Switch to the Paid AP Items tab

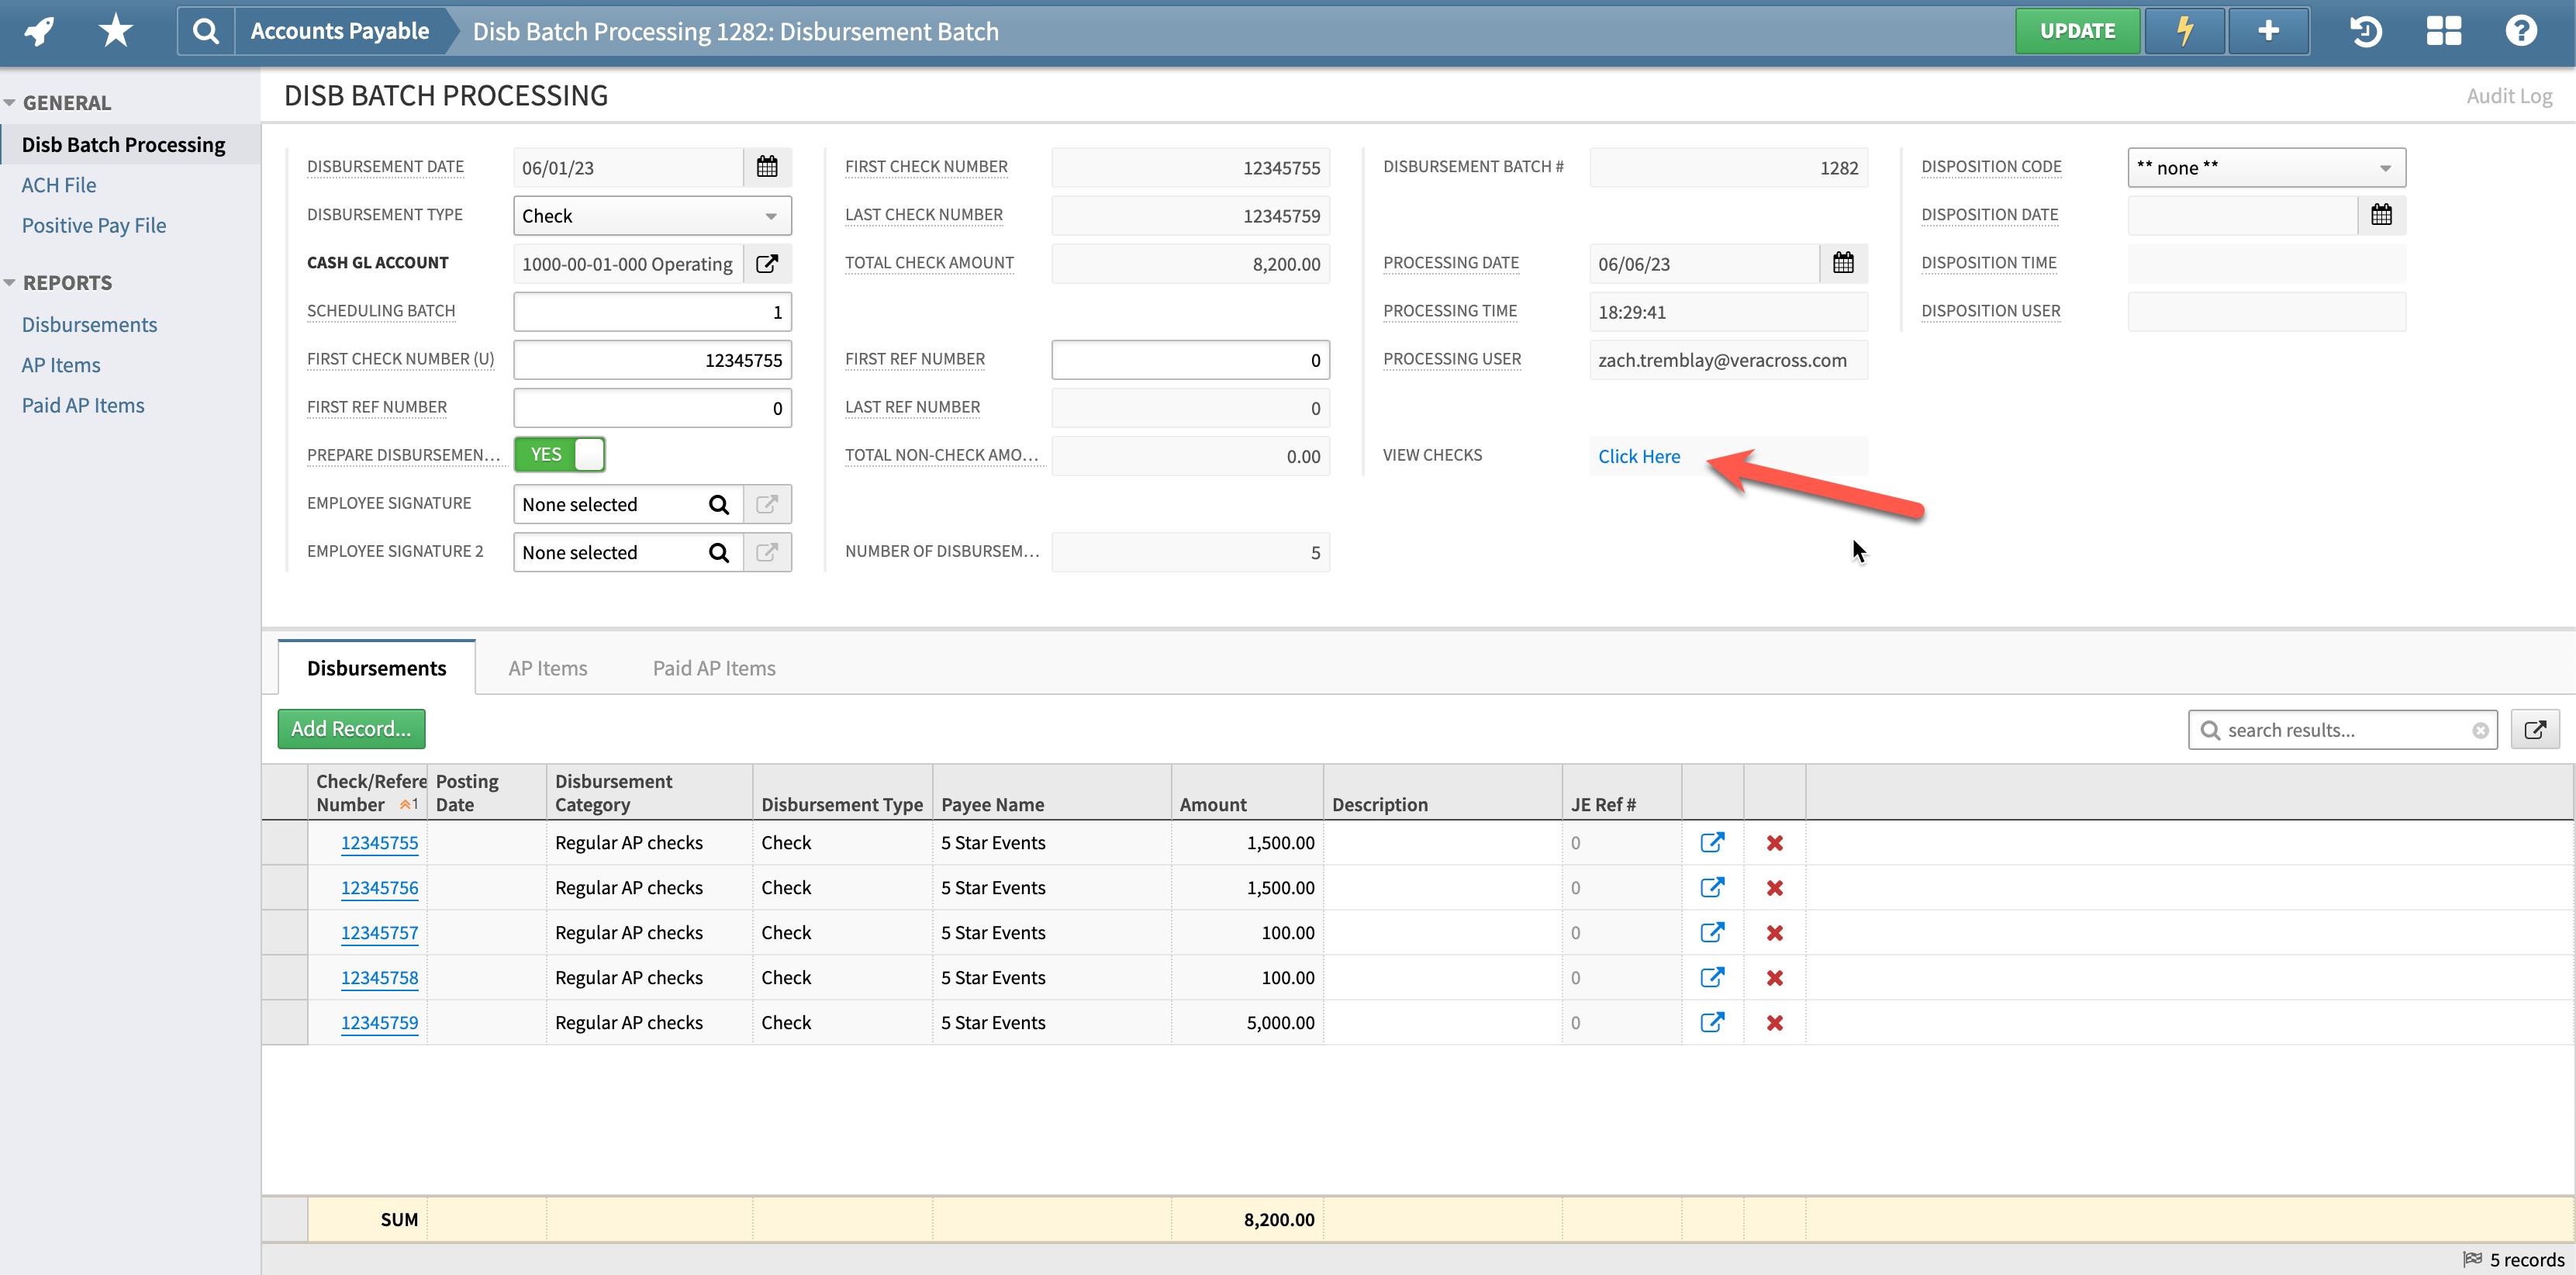(x=714, y=668)
